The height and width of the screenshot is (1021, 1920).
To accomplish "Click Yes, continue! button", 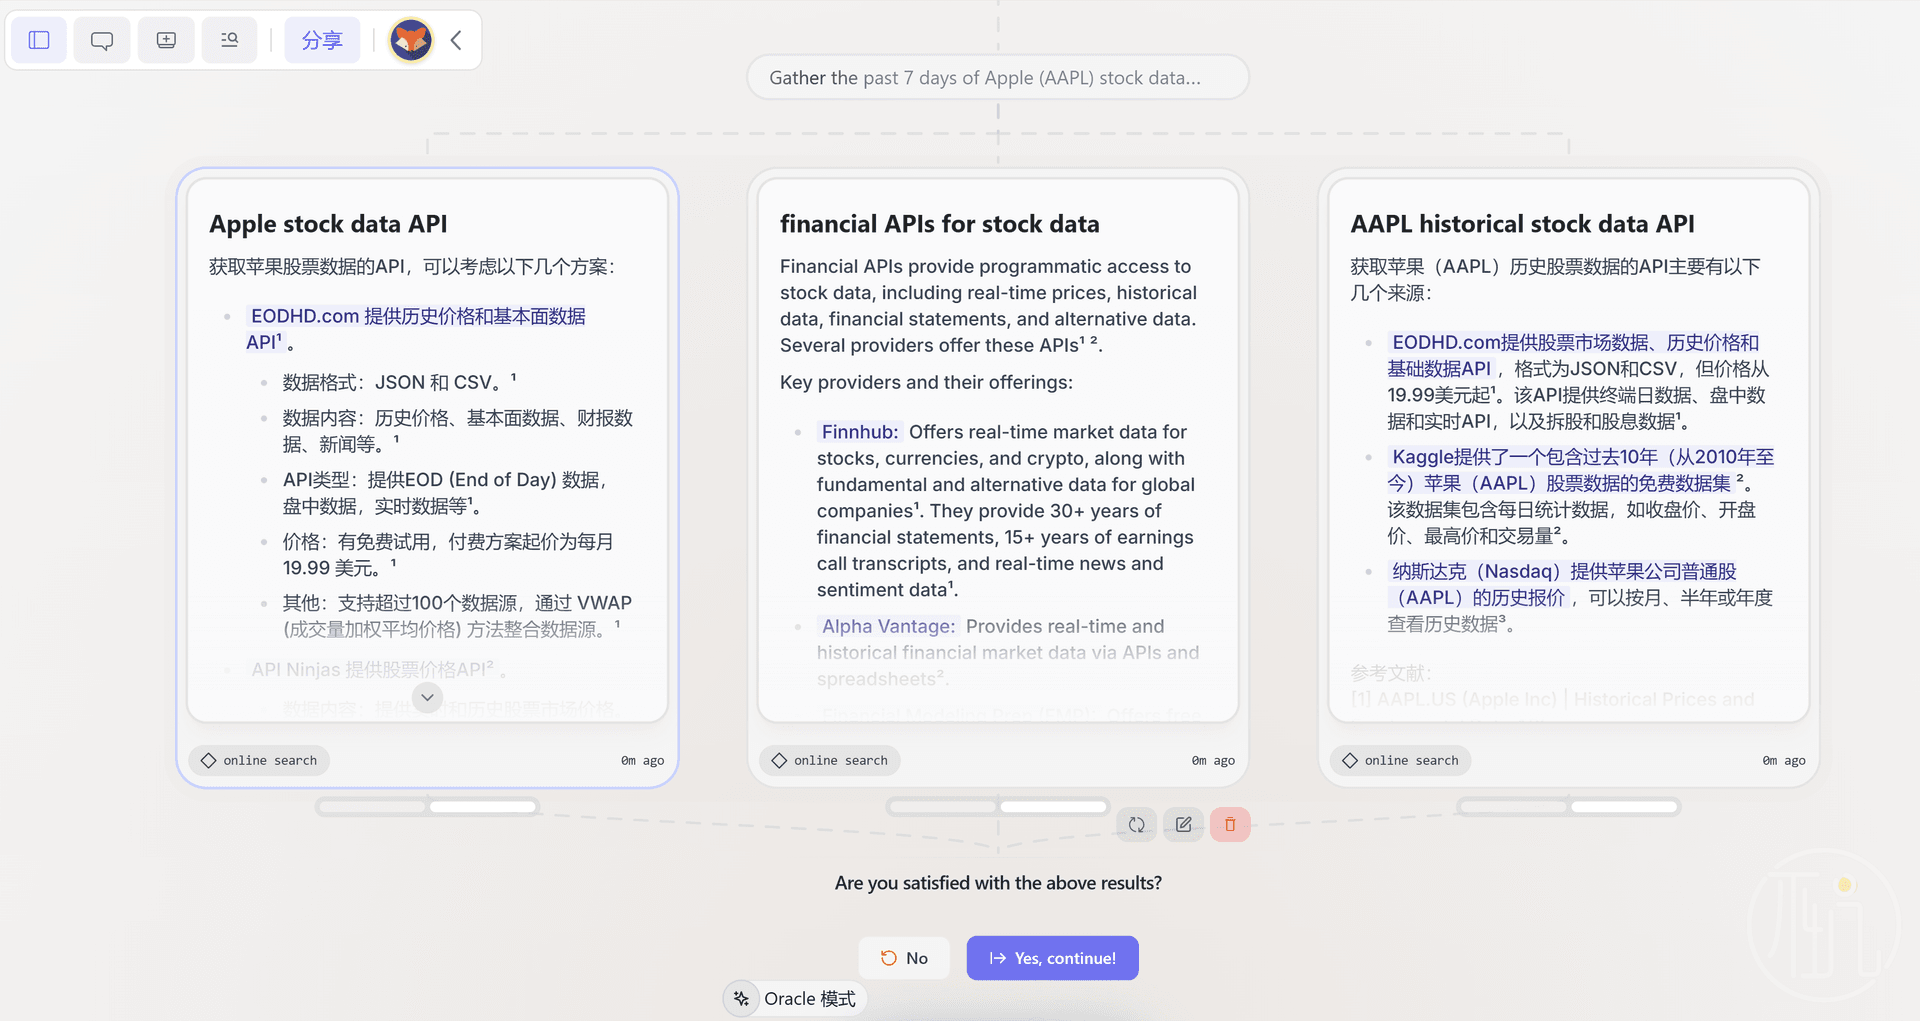I will coord(1052,958).
